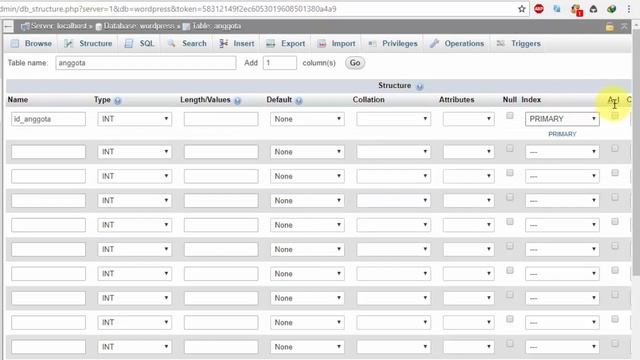Tick the A_I checkbox for id_anggota
The image size is (640, 360).
pyautogui.click(x=614, y=116)
